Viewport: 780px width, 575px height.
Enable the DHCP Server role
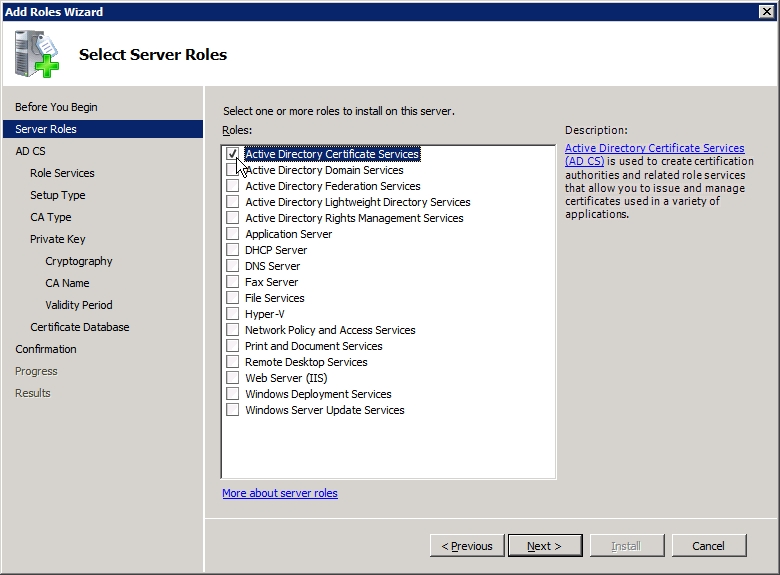point(232,250)
